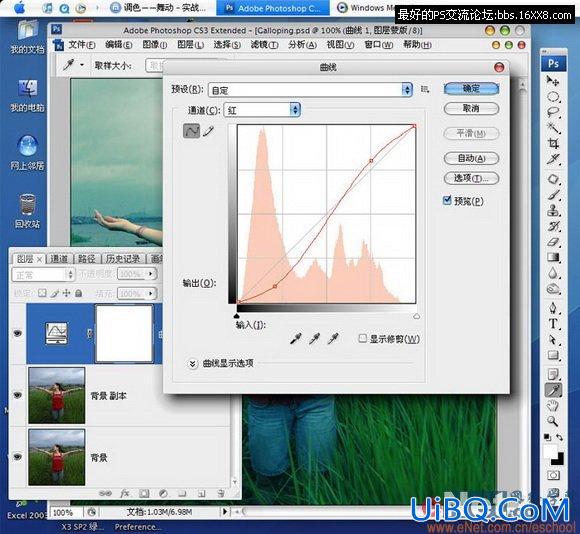The image size is (580, 534).
Task: Open the 滤镜(T) menu
Action: (x=264, y=45)
